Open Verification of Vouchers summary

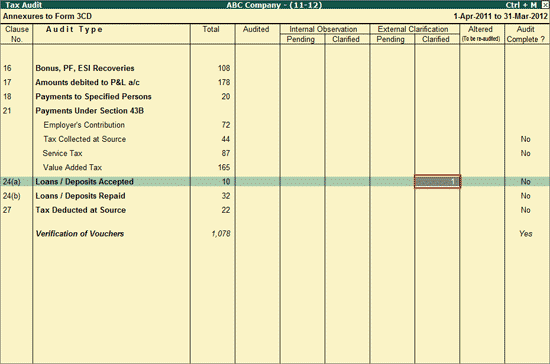80,234
